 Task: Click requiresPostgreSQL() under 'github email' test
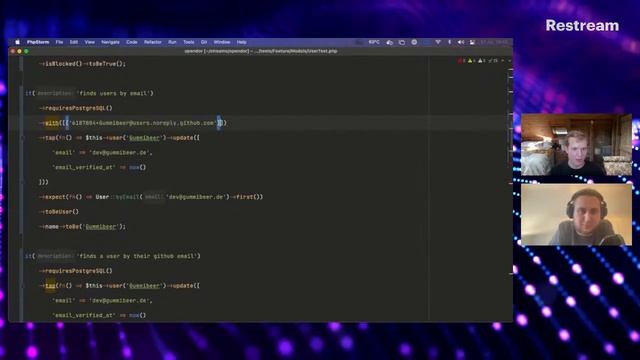point(76,271)
